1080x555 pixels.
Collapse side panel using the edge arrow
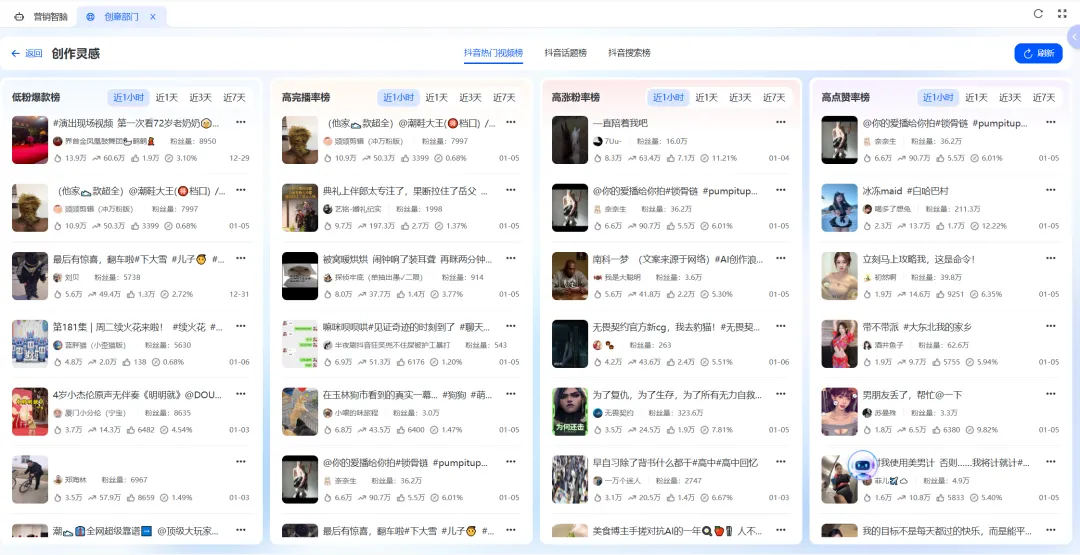tap(1074, 36)
